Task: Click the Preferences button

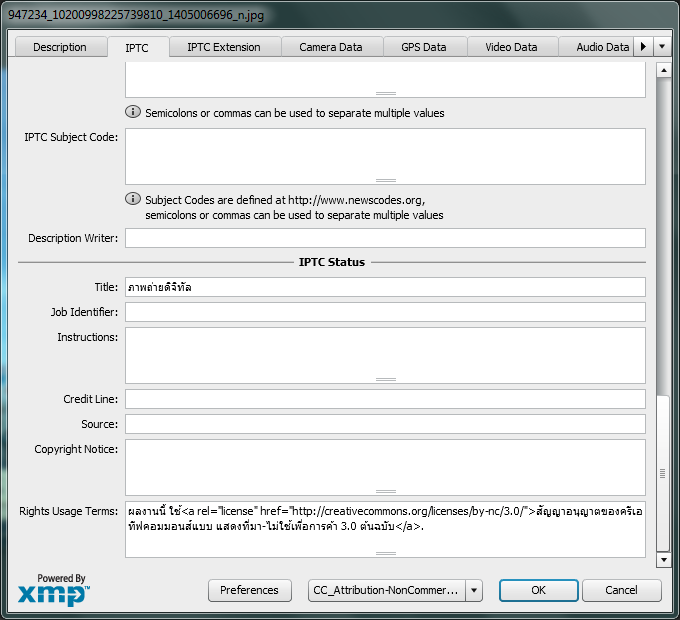Action: coord(250,590)
